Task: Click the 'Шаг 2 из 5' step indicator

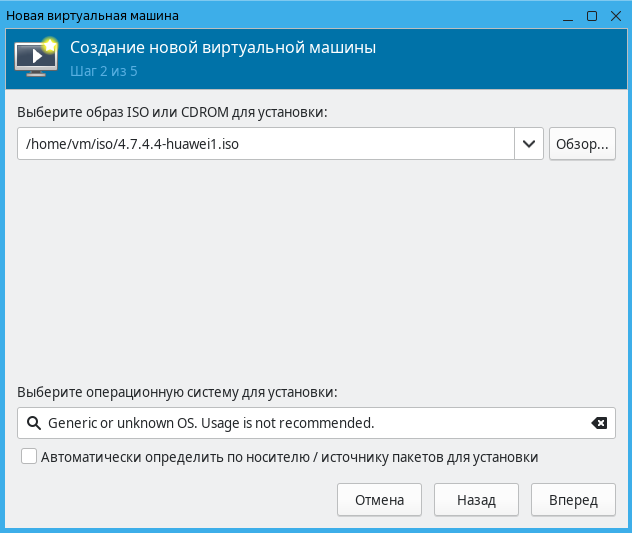Action: [x=106, y=72]
